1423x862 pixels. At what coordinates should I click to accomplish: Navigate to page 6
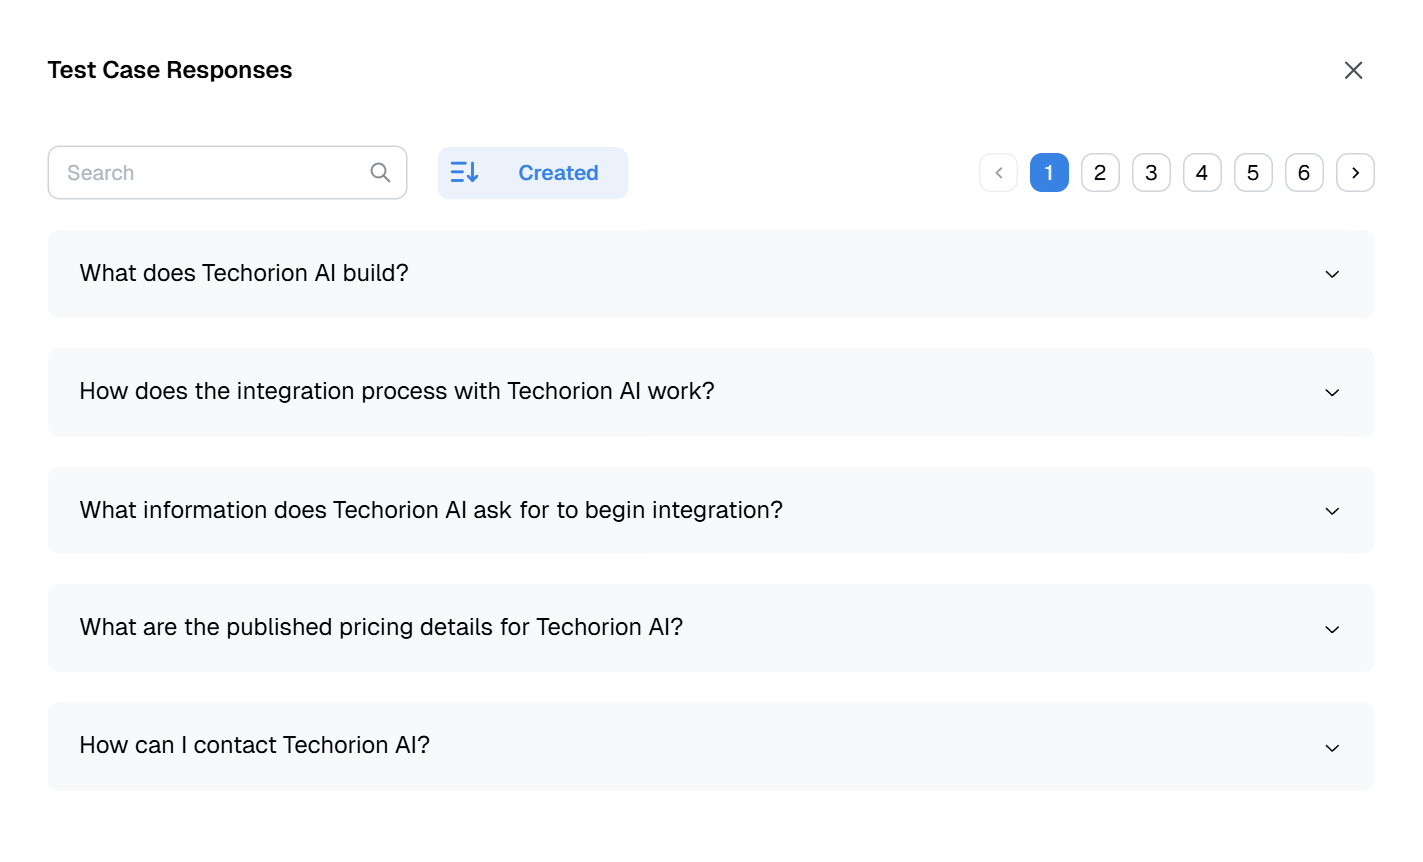tap(1304, 173)
